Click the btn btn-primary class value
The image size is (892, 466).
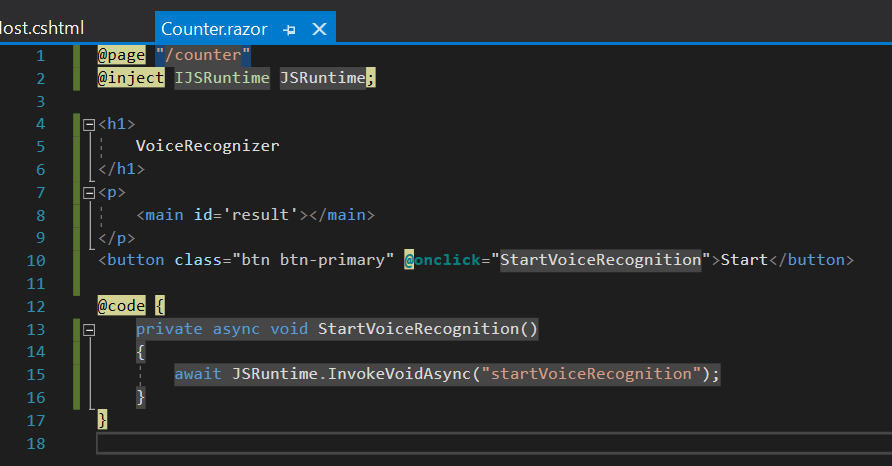(x=313, y=260)
